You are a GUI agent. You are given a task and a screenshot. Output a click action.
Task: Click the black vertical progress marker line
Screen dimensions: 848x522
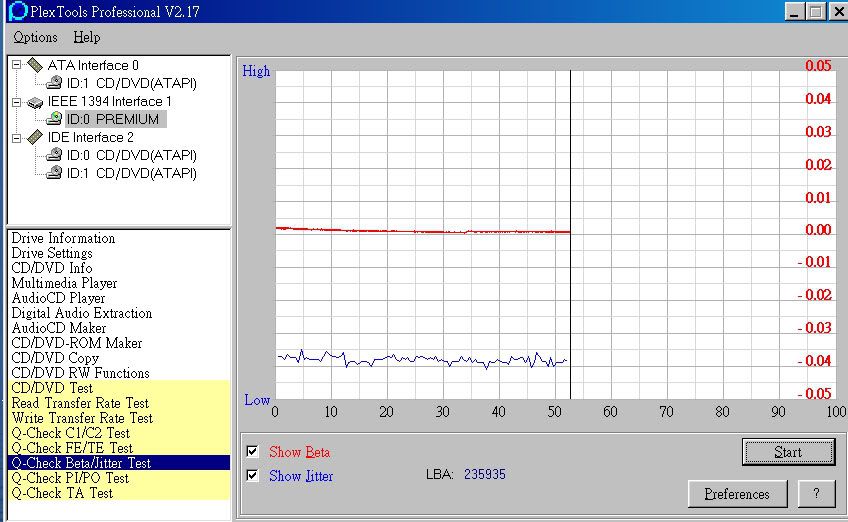pos(570,234)
